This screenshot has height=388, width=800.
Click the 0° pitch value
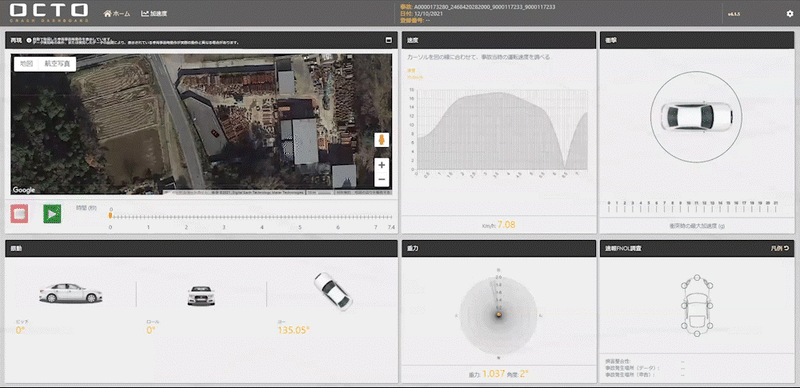pyautogui.click(x=20, y=330)
